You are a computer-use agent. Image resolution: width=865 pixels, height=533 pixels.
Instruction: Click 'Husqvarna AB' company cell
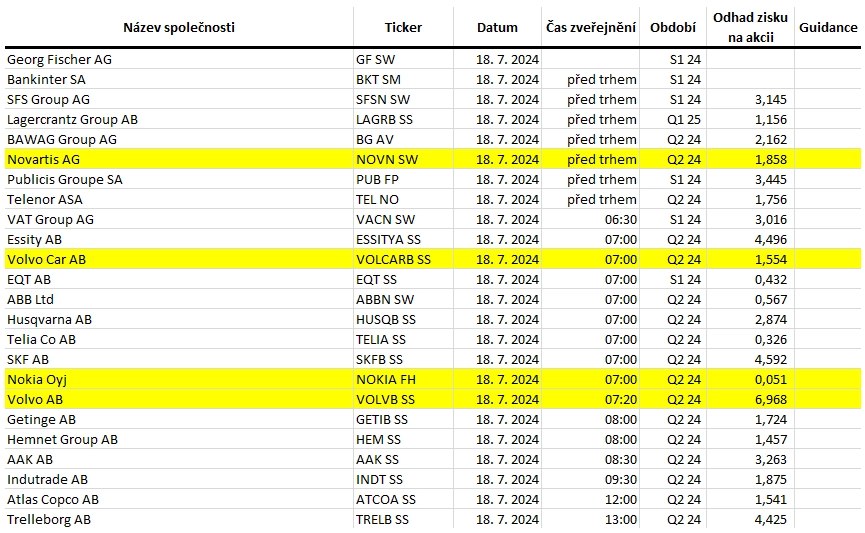pyautogui.click(x=49, y=319)
